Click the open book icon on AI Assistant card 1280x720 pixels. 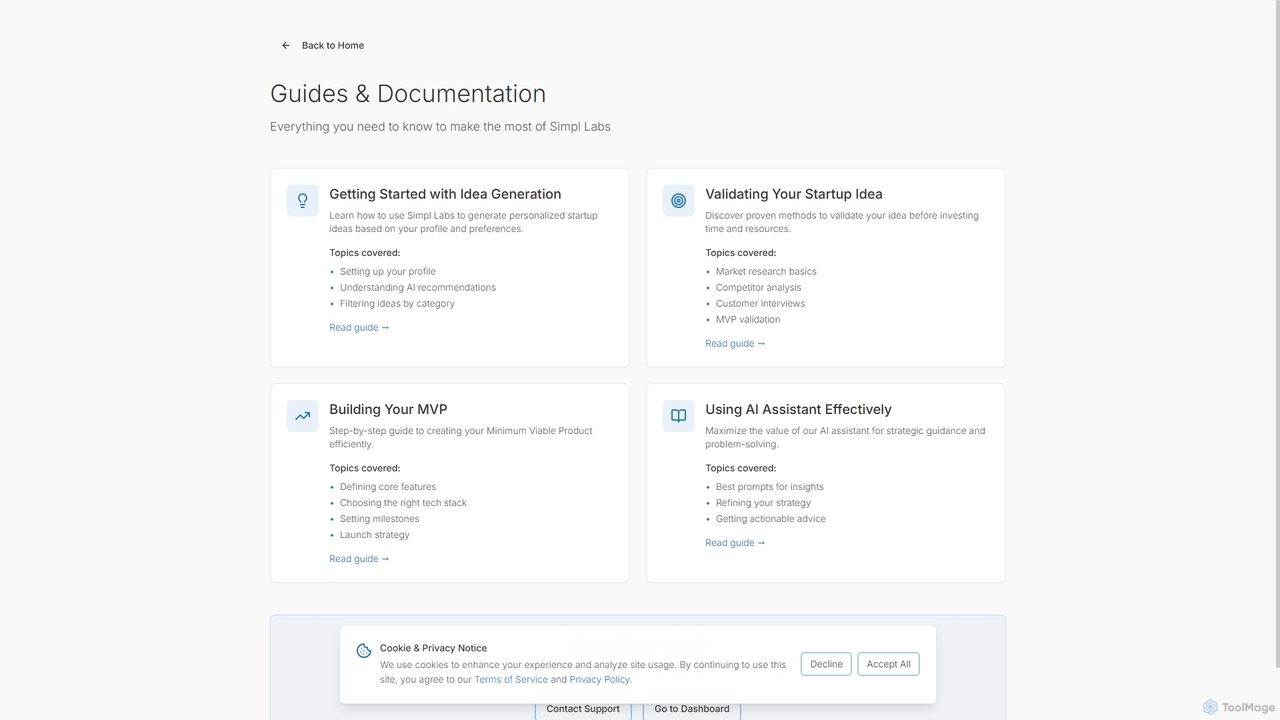tap(678, 415)
